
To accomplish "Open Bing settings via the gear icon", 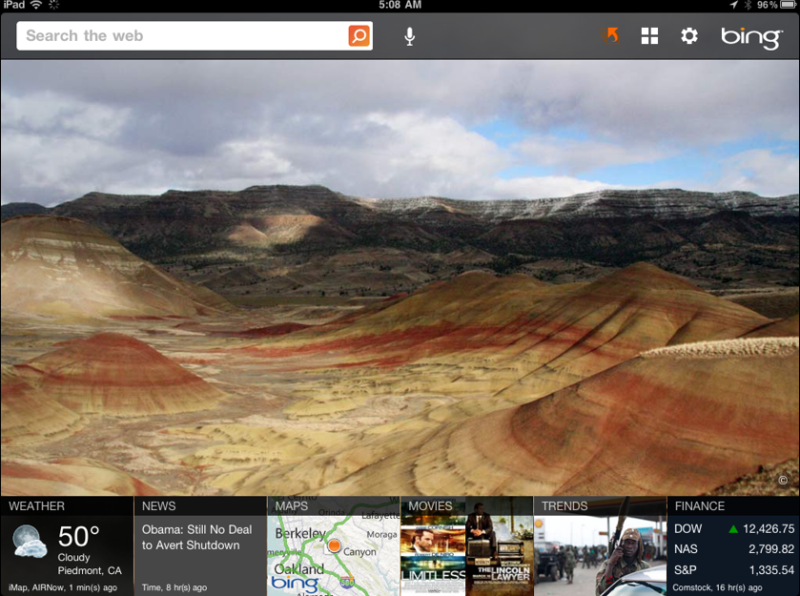I will pos(689,35).
